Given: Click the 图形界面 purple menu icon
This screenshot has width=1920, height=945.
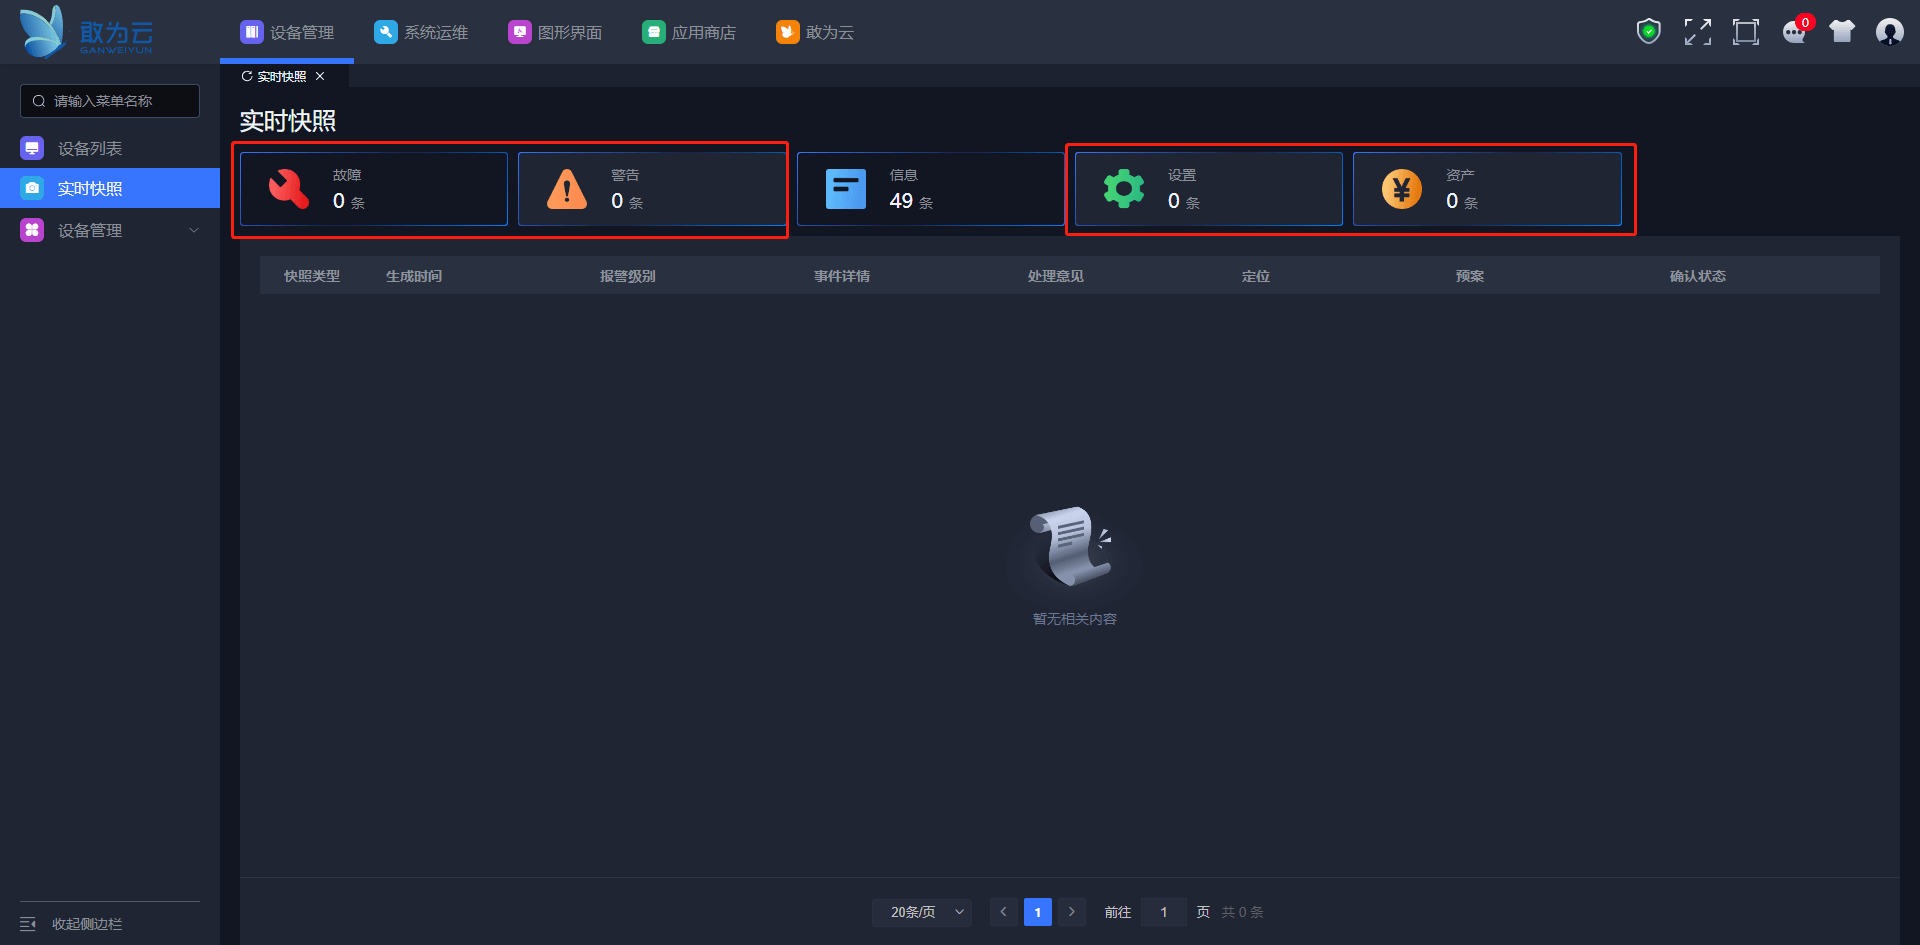Looking at the screenshot, I should click(520, 32).
